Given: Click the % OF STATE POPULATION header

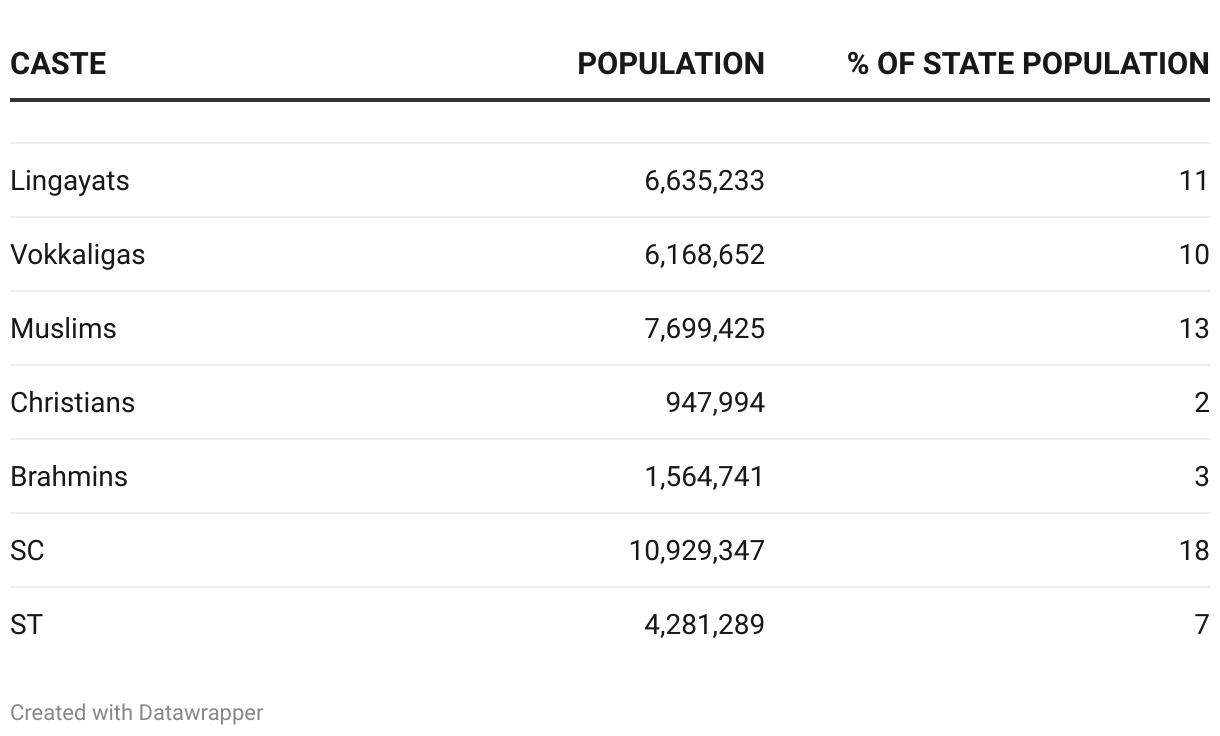Looking at the screenshot, I should point(1027,64).
